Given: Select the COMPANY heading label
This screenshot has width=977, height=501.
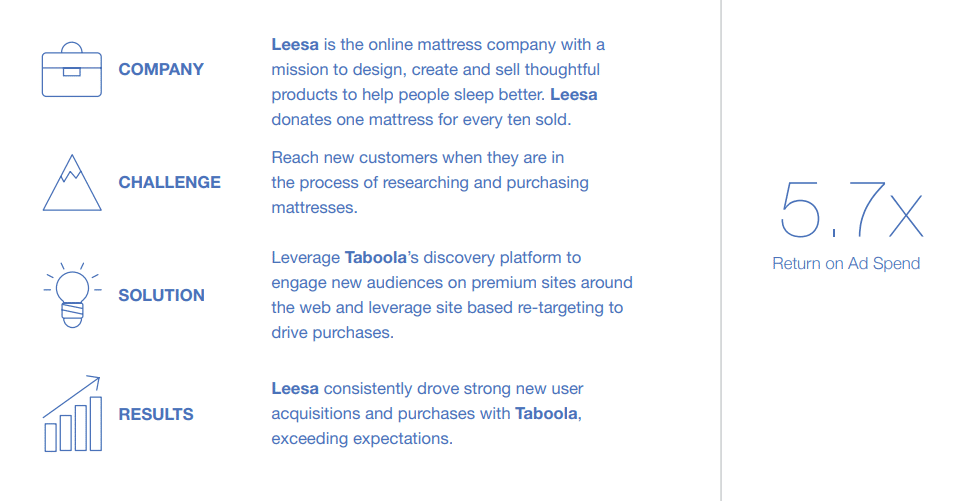Looking at the screenshot, I should click(x=161, y=69).
